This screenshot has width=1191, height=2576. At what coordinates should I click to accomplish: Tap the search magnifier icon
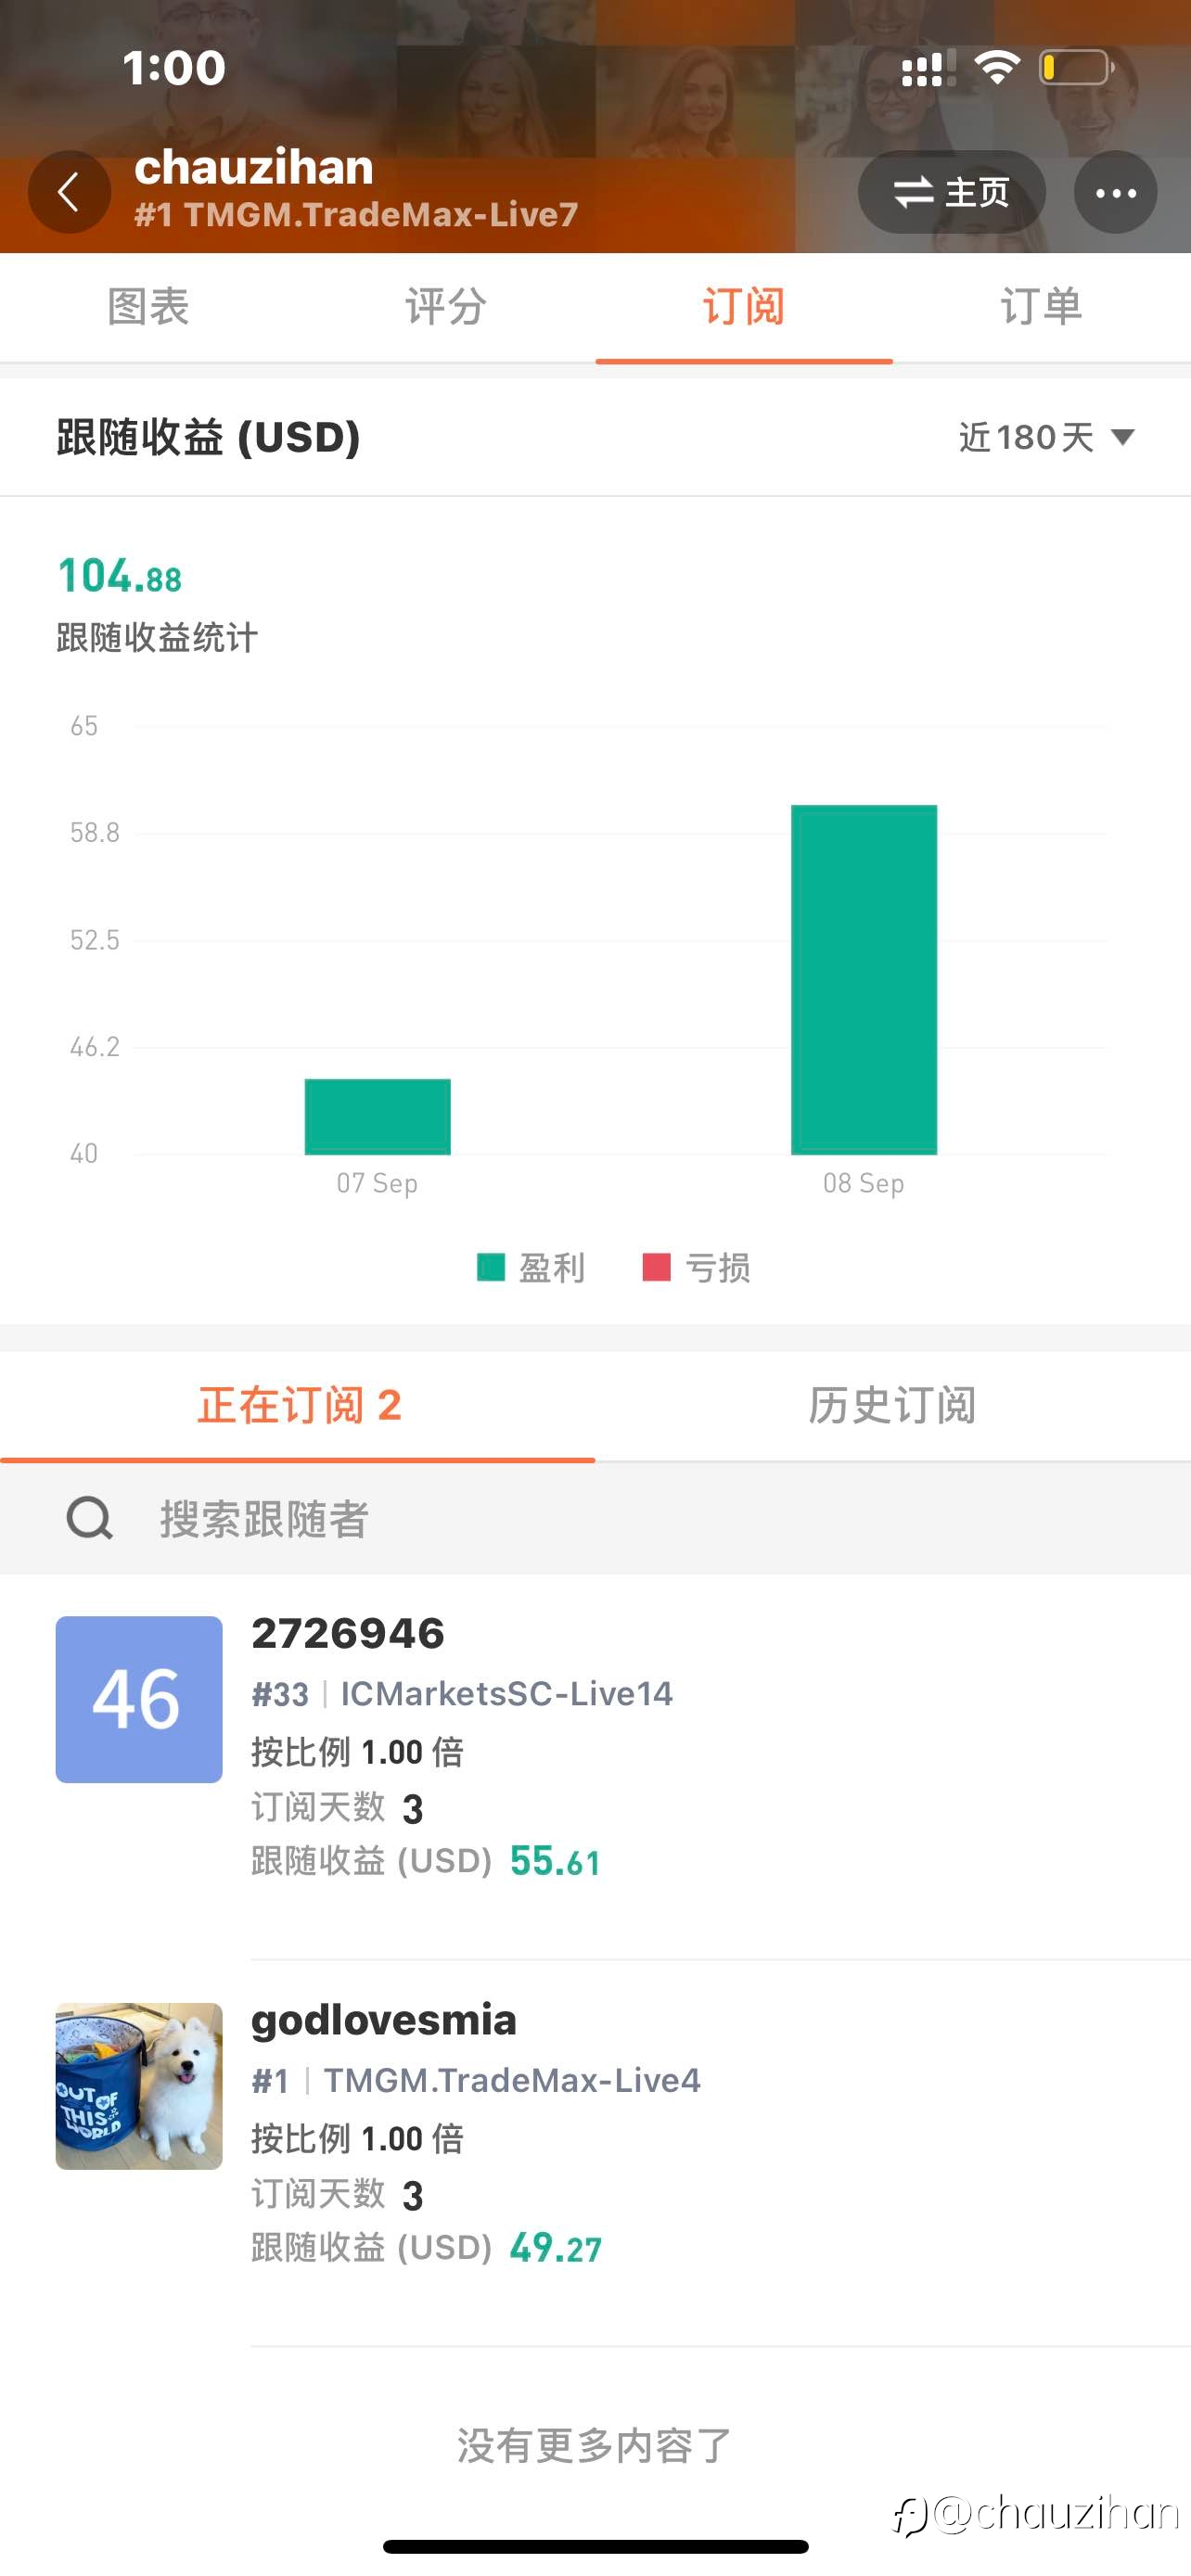tap(90, 1518)
